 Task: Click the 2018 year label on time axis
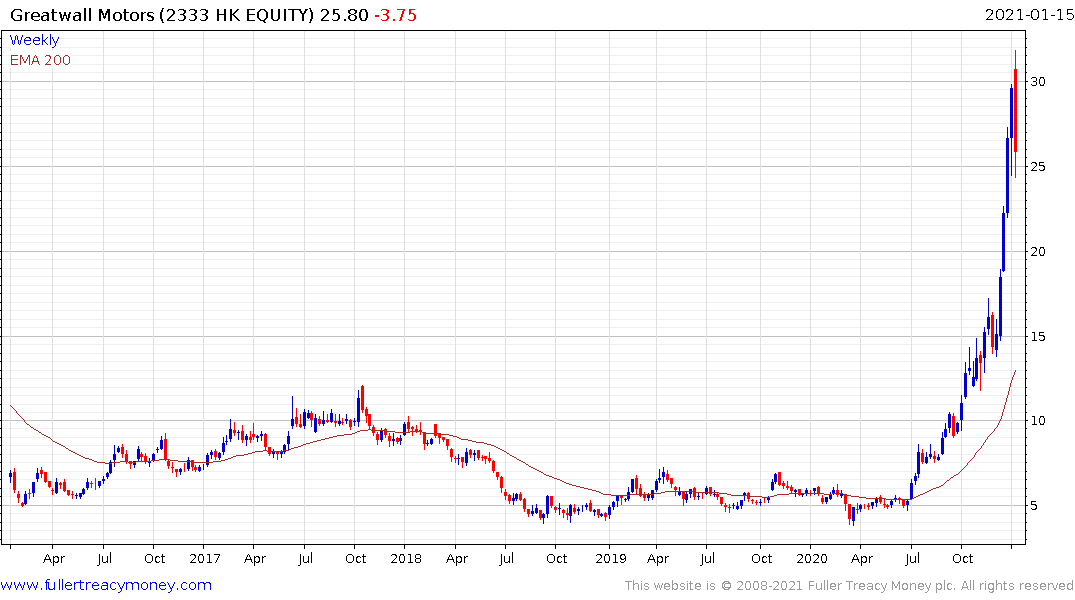[406, 559]
